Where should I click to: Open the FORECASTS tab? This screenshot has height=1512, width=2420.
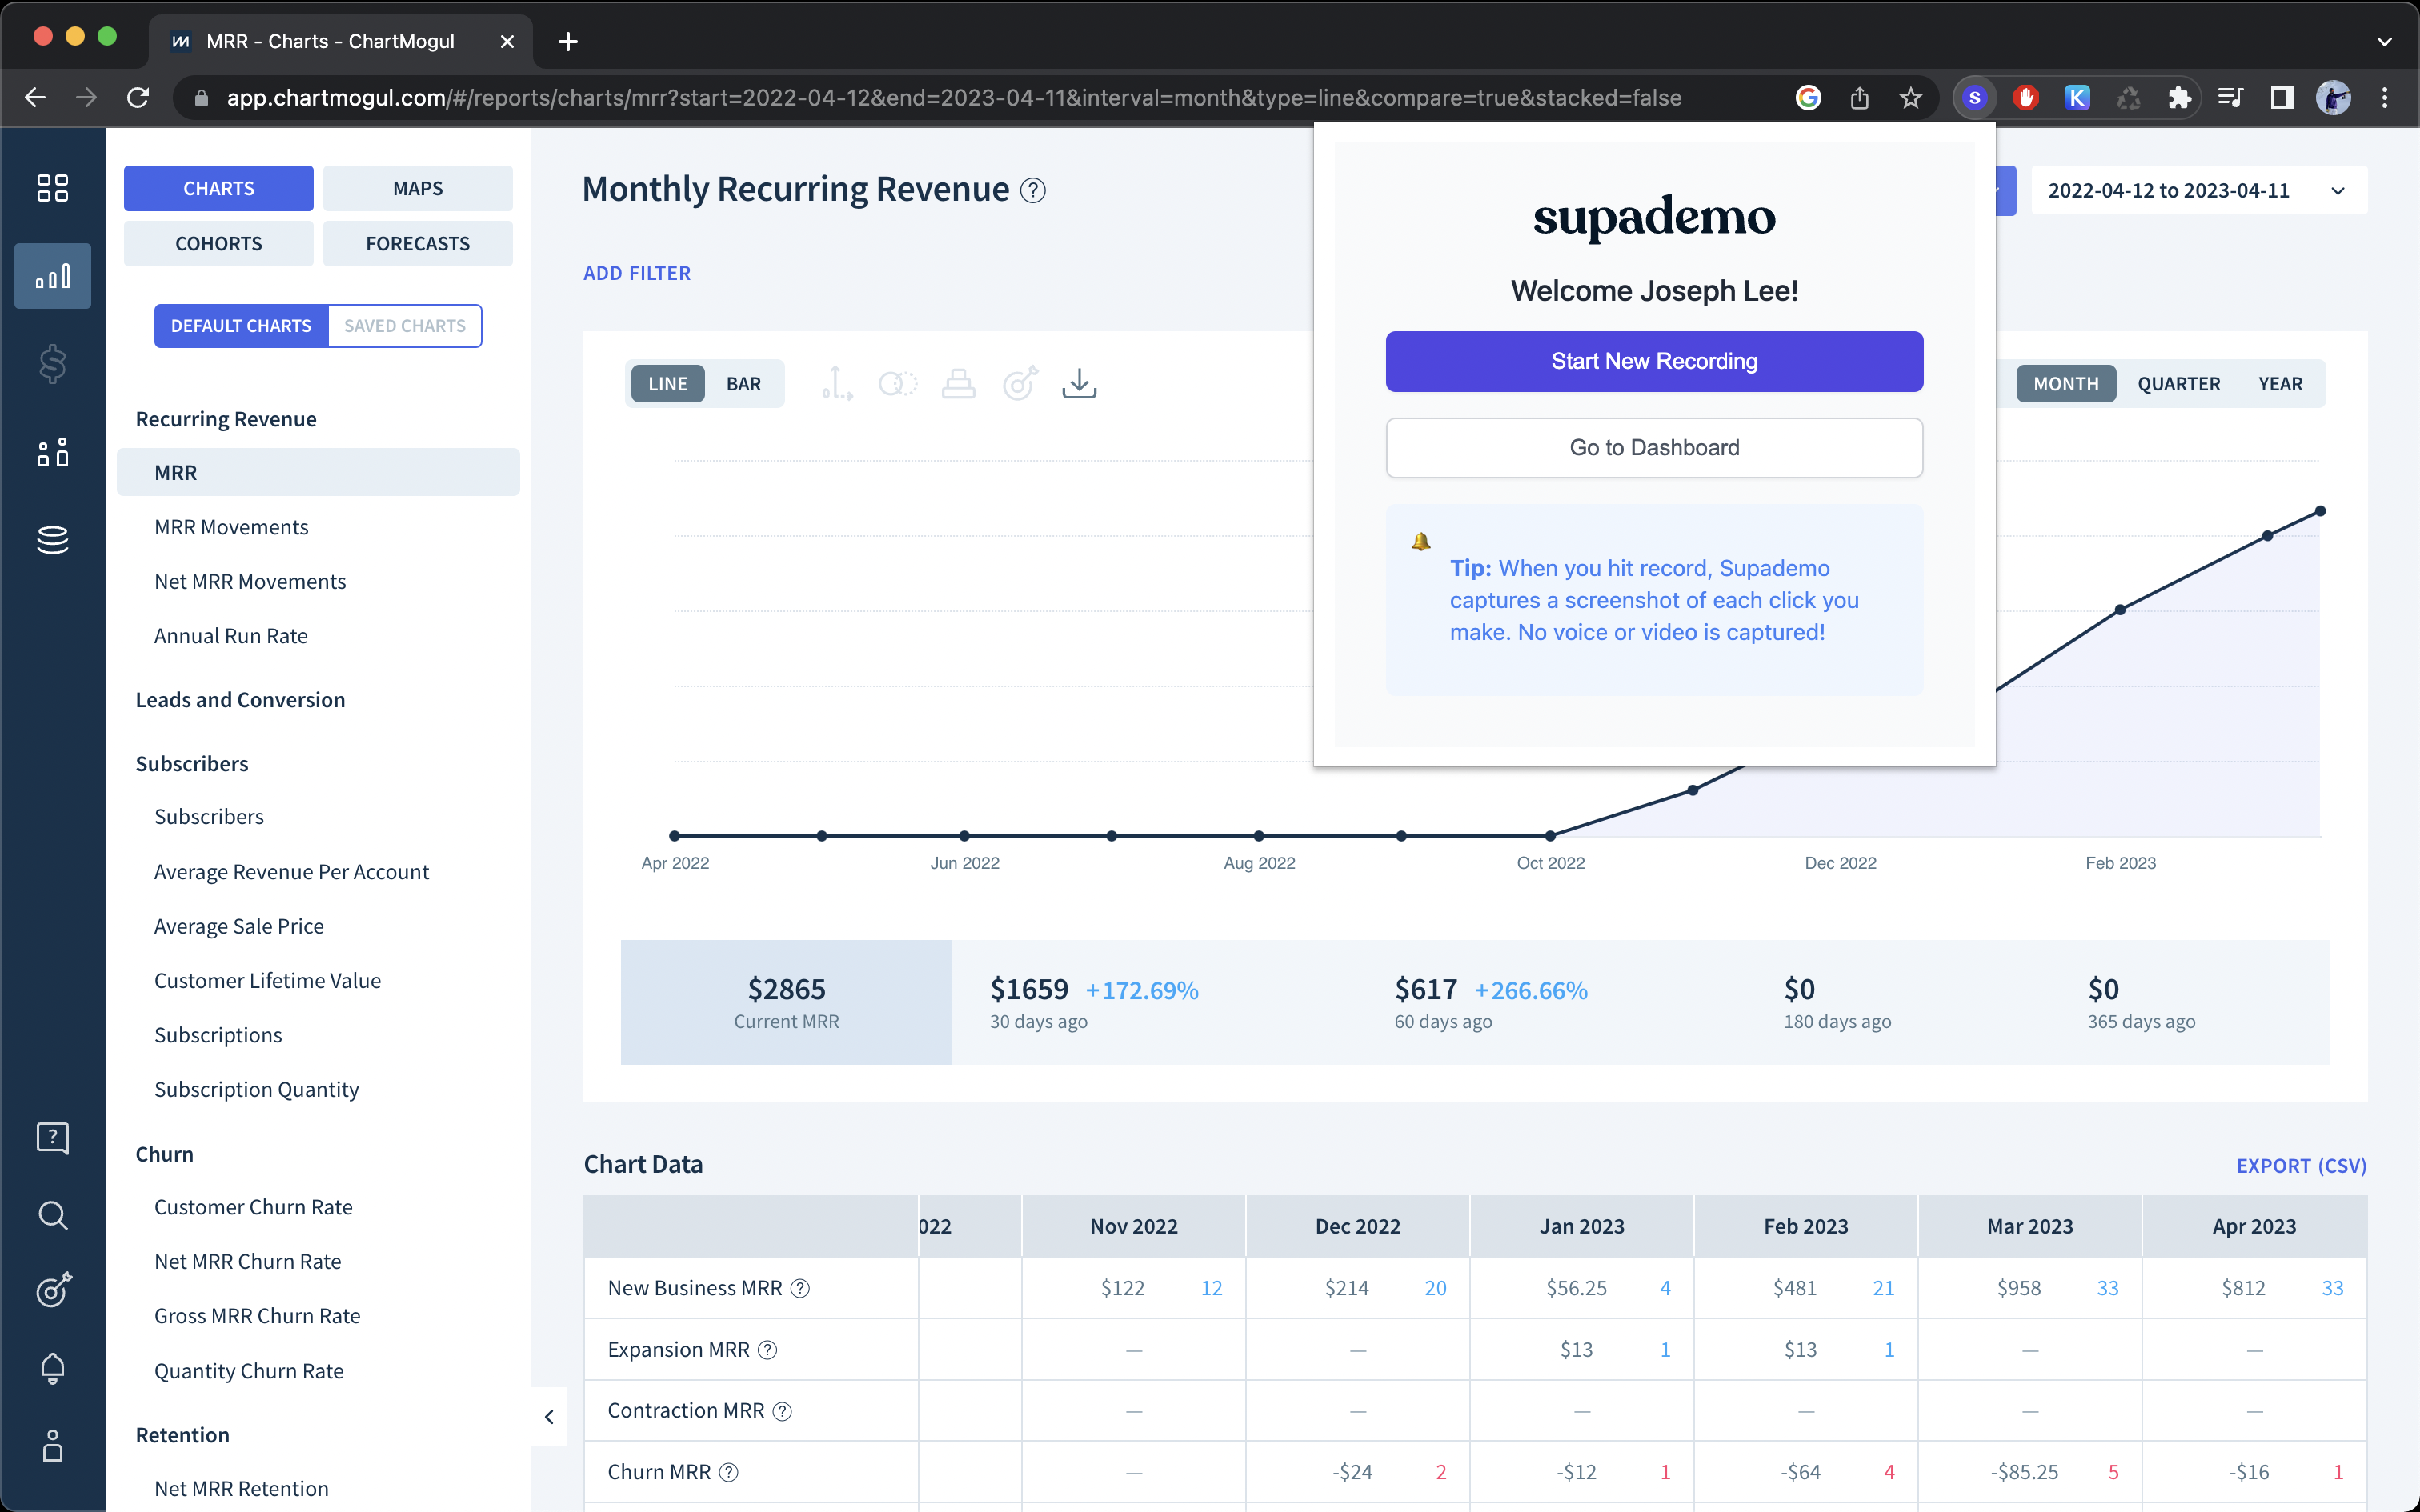(x=417, y=243)
